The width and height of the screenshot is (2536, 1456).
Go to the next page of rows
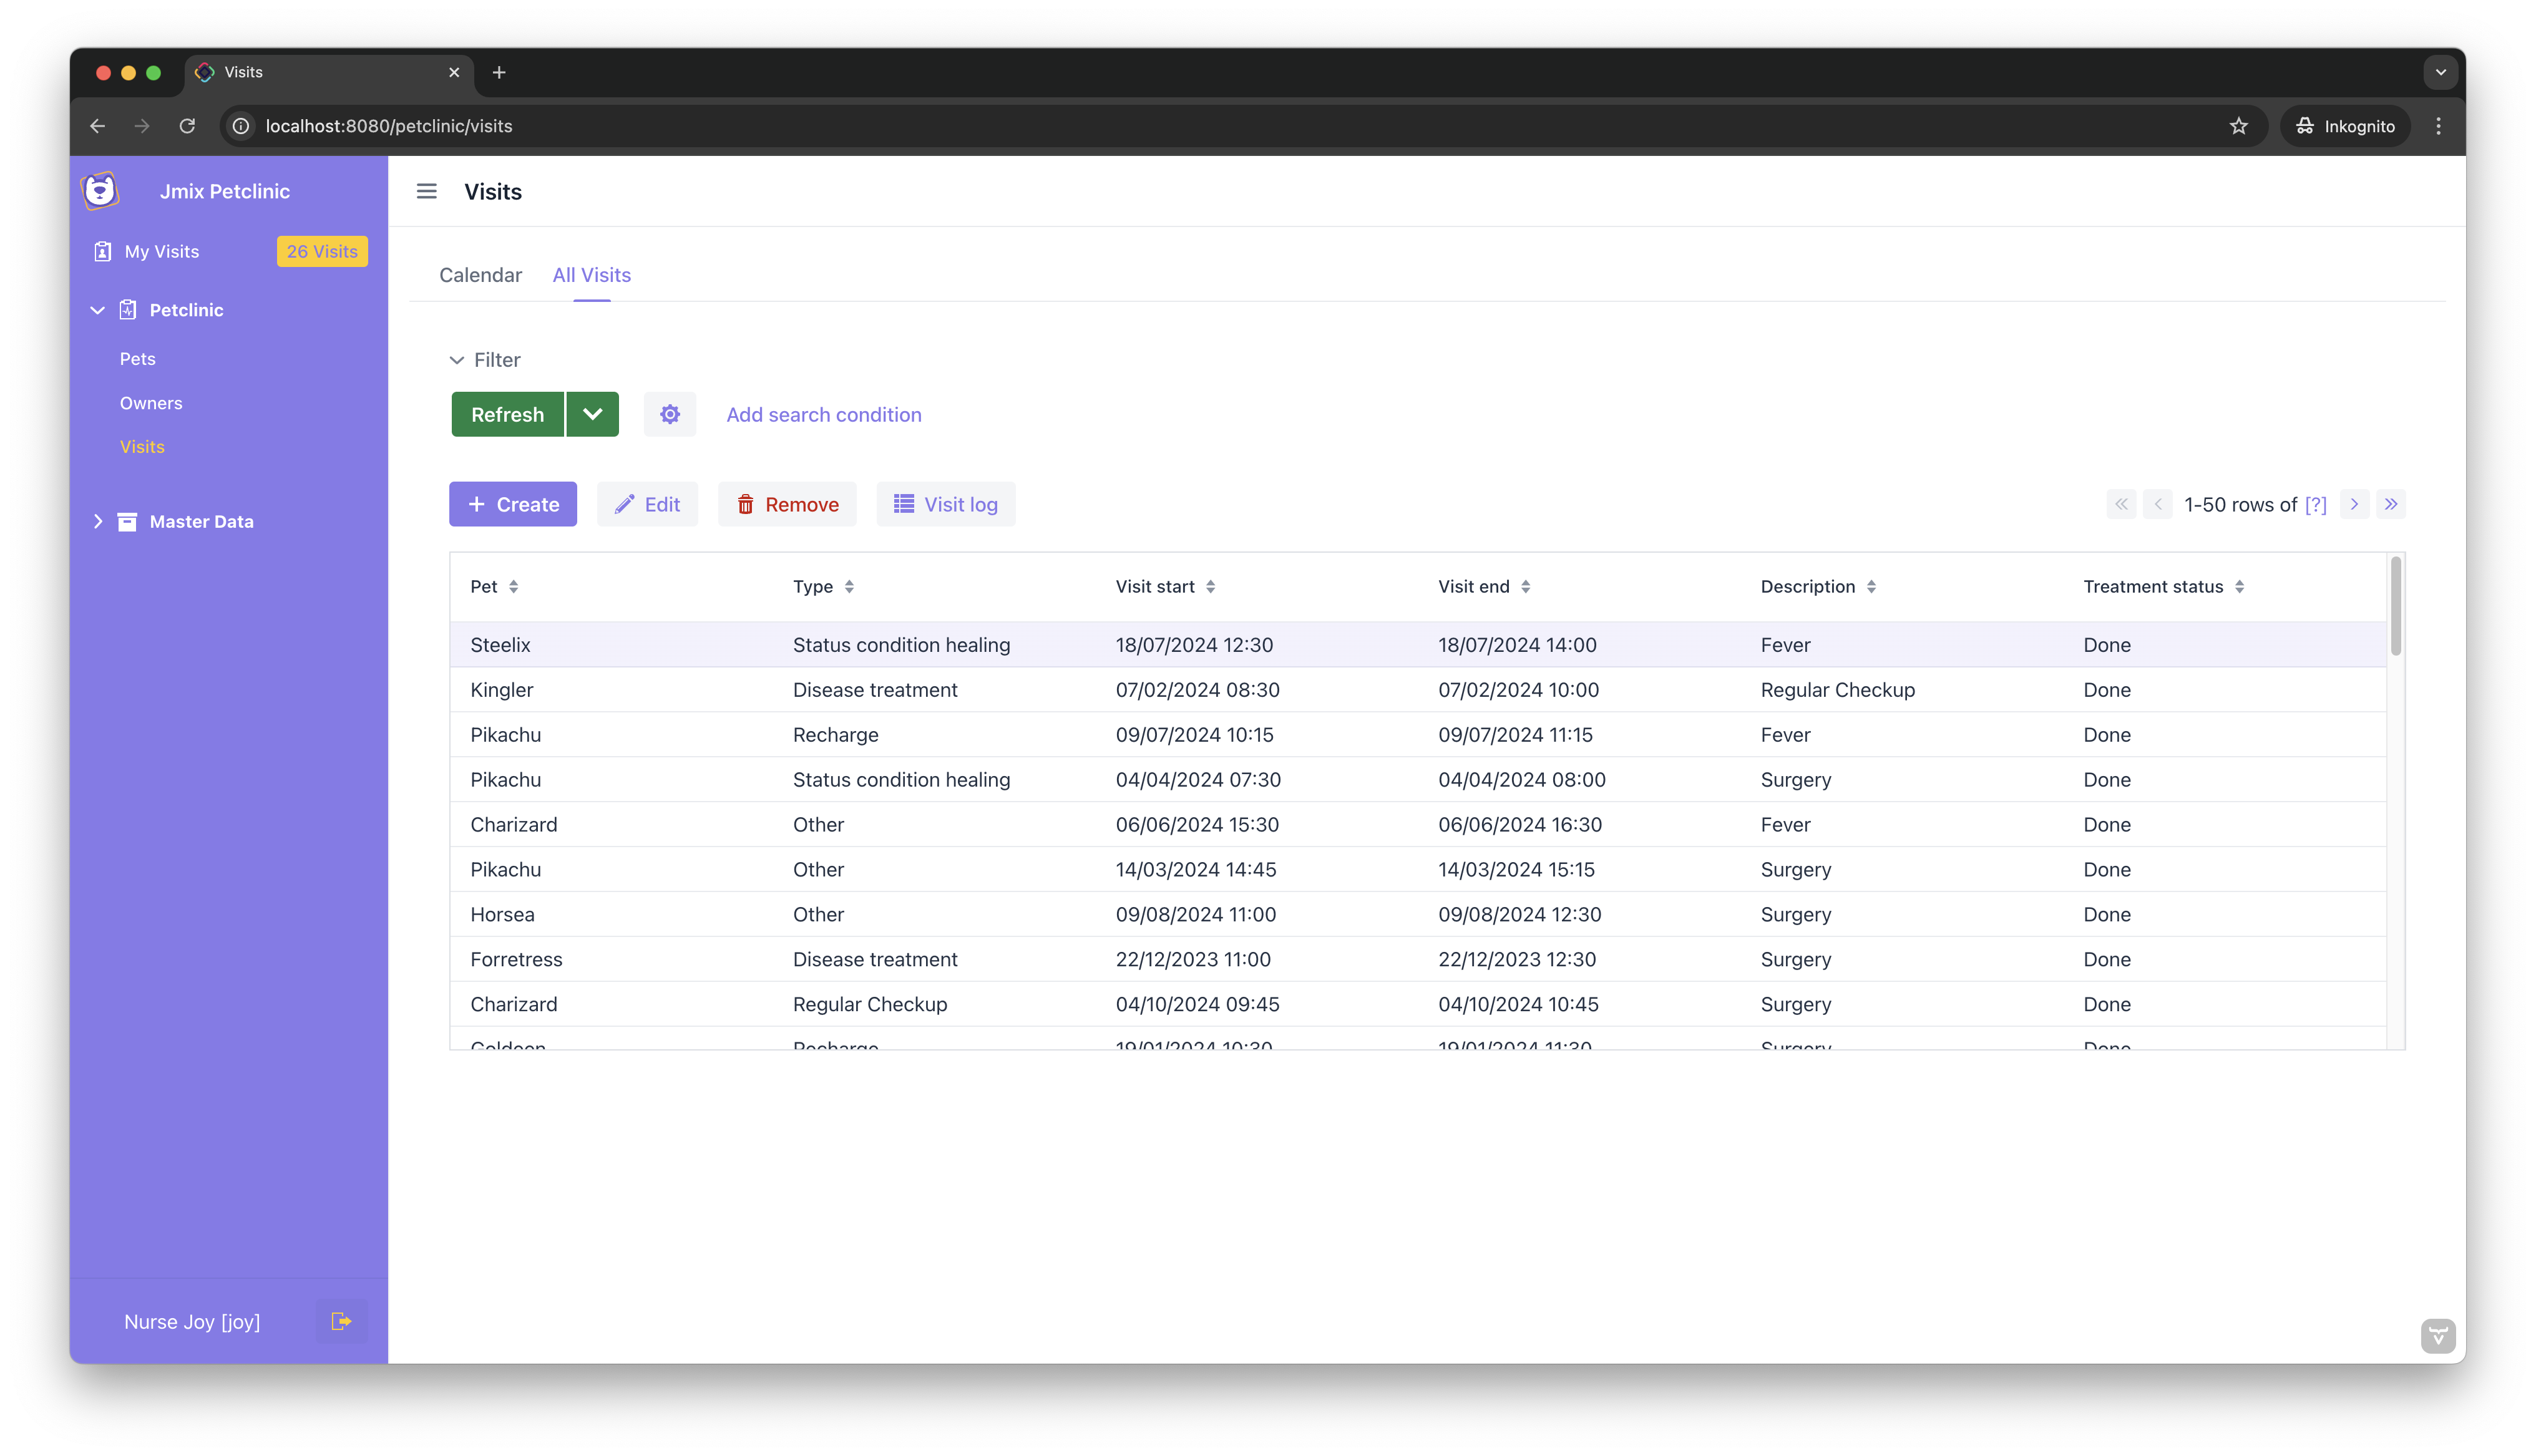(x=2354, y=504)
